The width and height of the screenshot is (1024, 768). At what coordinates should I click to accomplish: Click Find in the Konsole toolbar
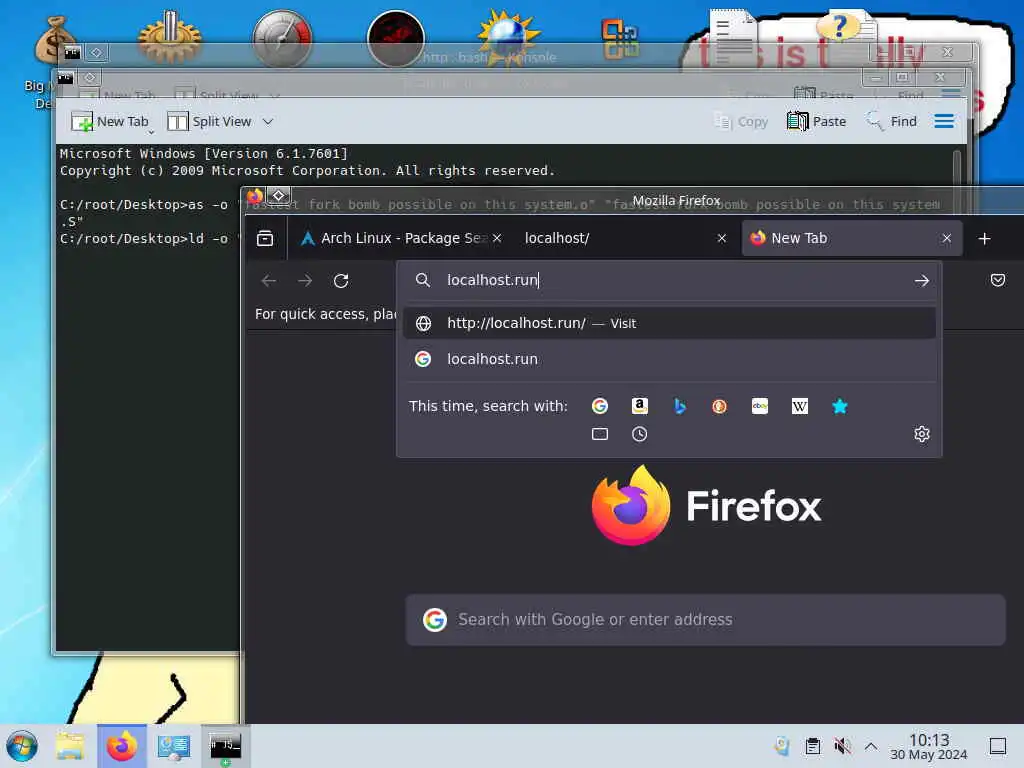click(x=891, y=121)
